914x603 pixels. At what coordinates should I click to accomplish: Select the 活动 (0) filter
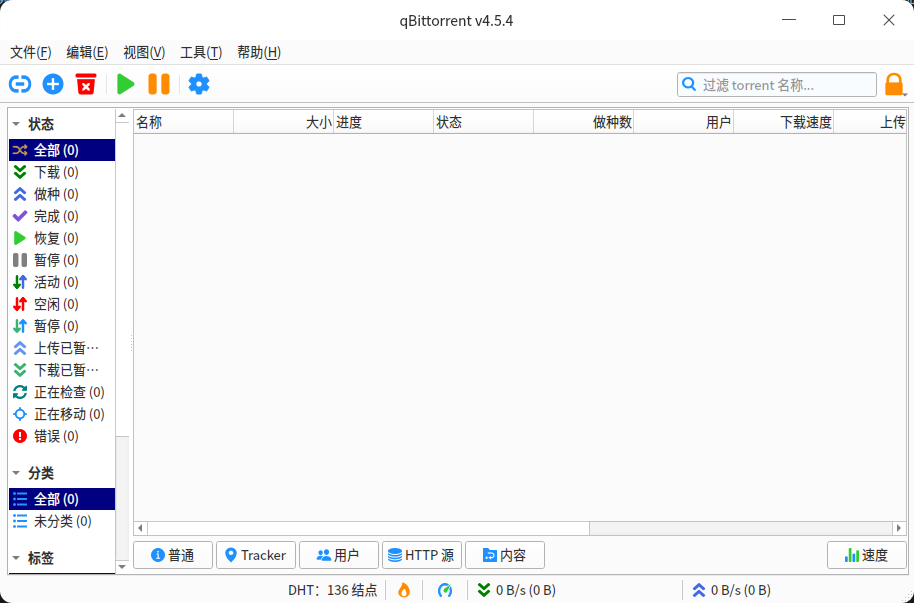[62, 282]
